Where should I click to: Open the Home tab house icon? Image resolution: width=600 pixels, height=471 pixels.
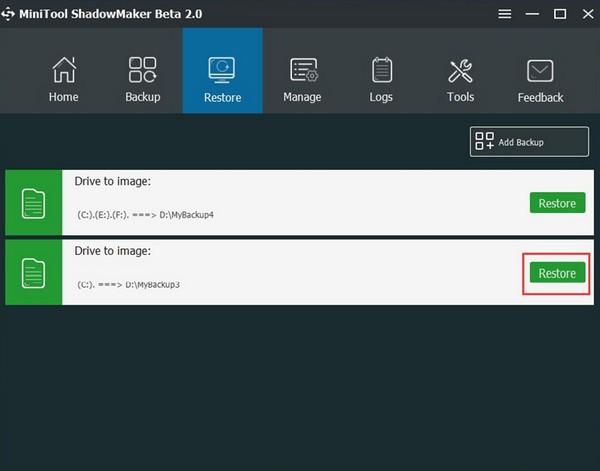(x=64, y=70)
